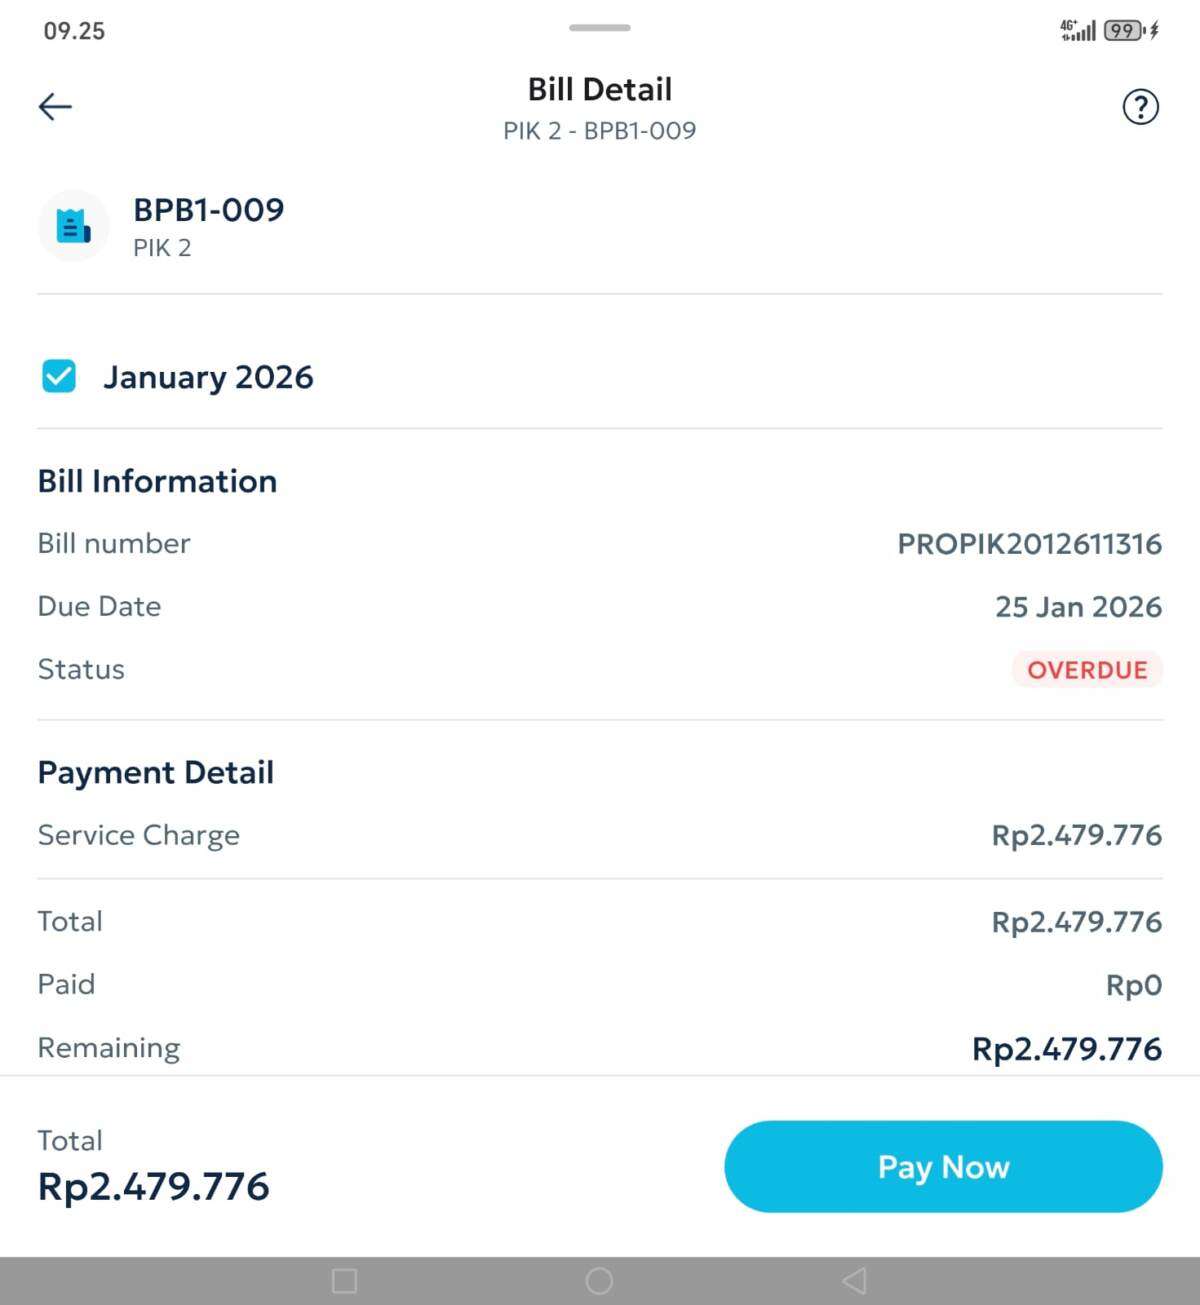Tap the OVERDUE status badge

(x=1087, y=669)
